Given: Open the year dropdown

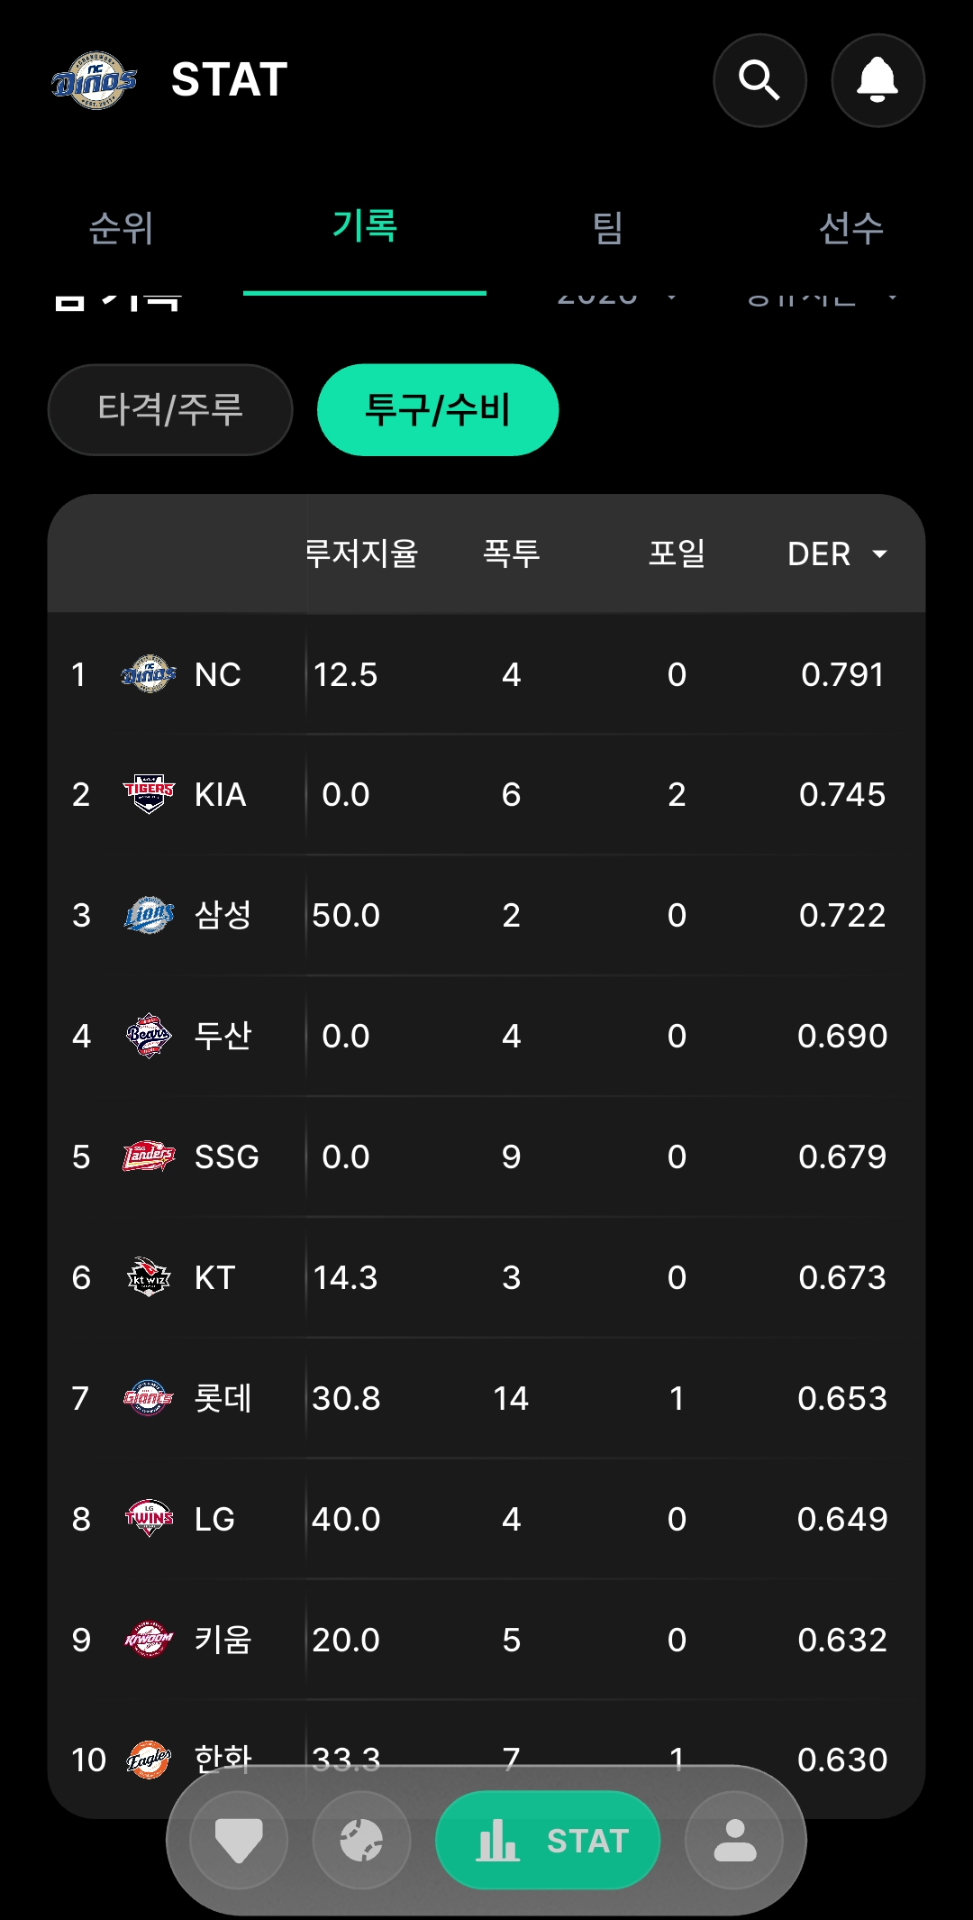Looking at the screenshot, I should point(614,297).
